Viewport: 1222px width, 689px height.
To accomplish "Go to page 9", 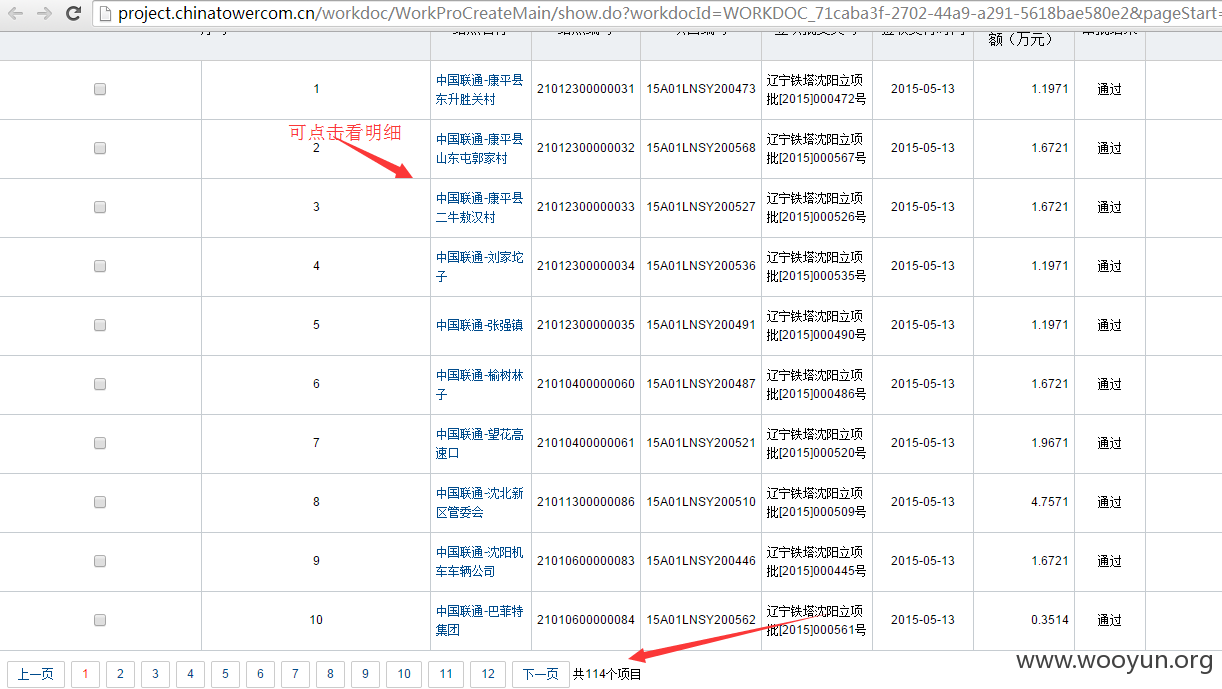I will [365, 674].
